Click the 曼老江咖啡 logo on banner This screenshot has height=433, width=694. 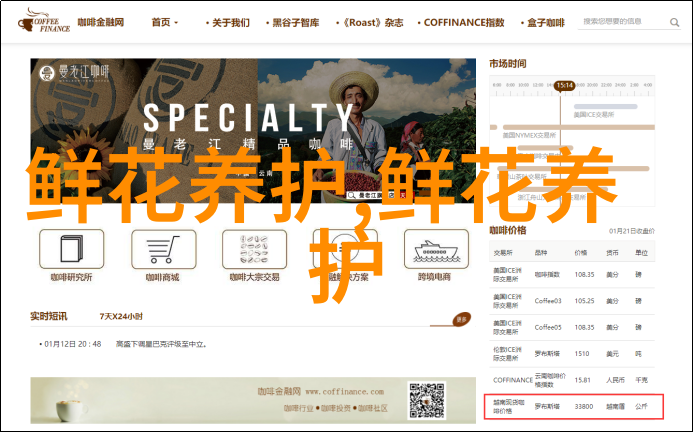[74, 73]
